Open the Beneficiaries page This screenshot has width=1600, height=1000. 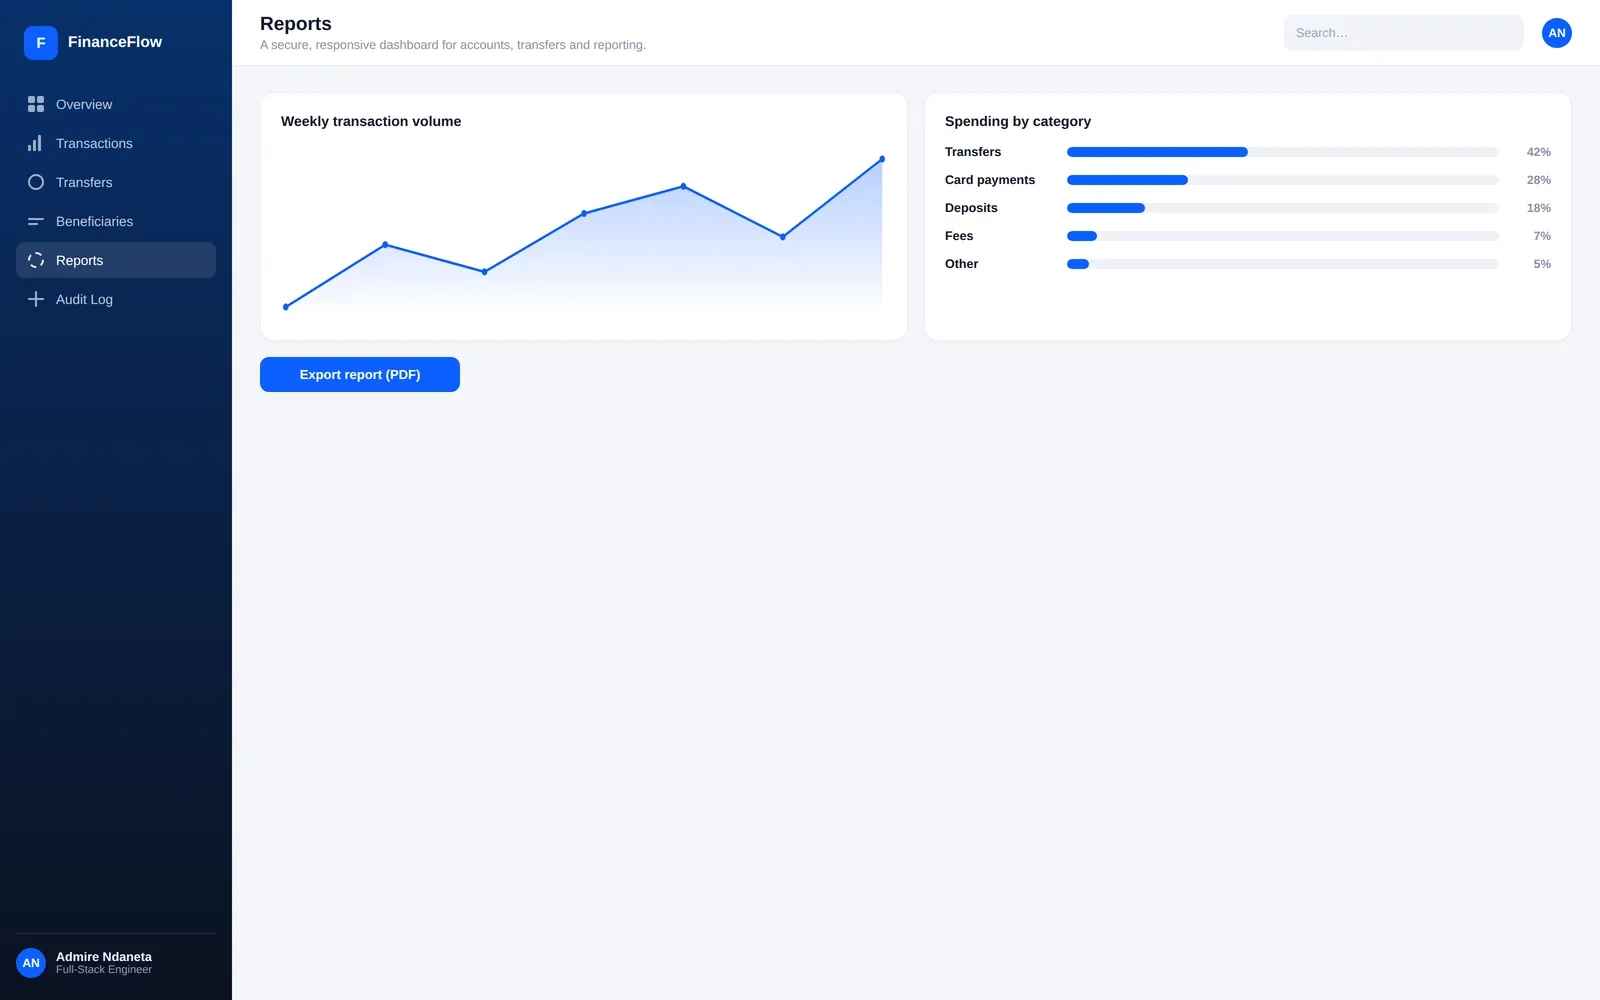click(x=116, y=221)
